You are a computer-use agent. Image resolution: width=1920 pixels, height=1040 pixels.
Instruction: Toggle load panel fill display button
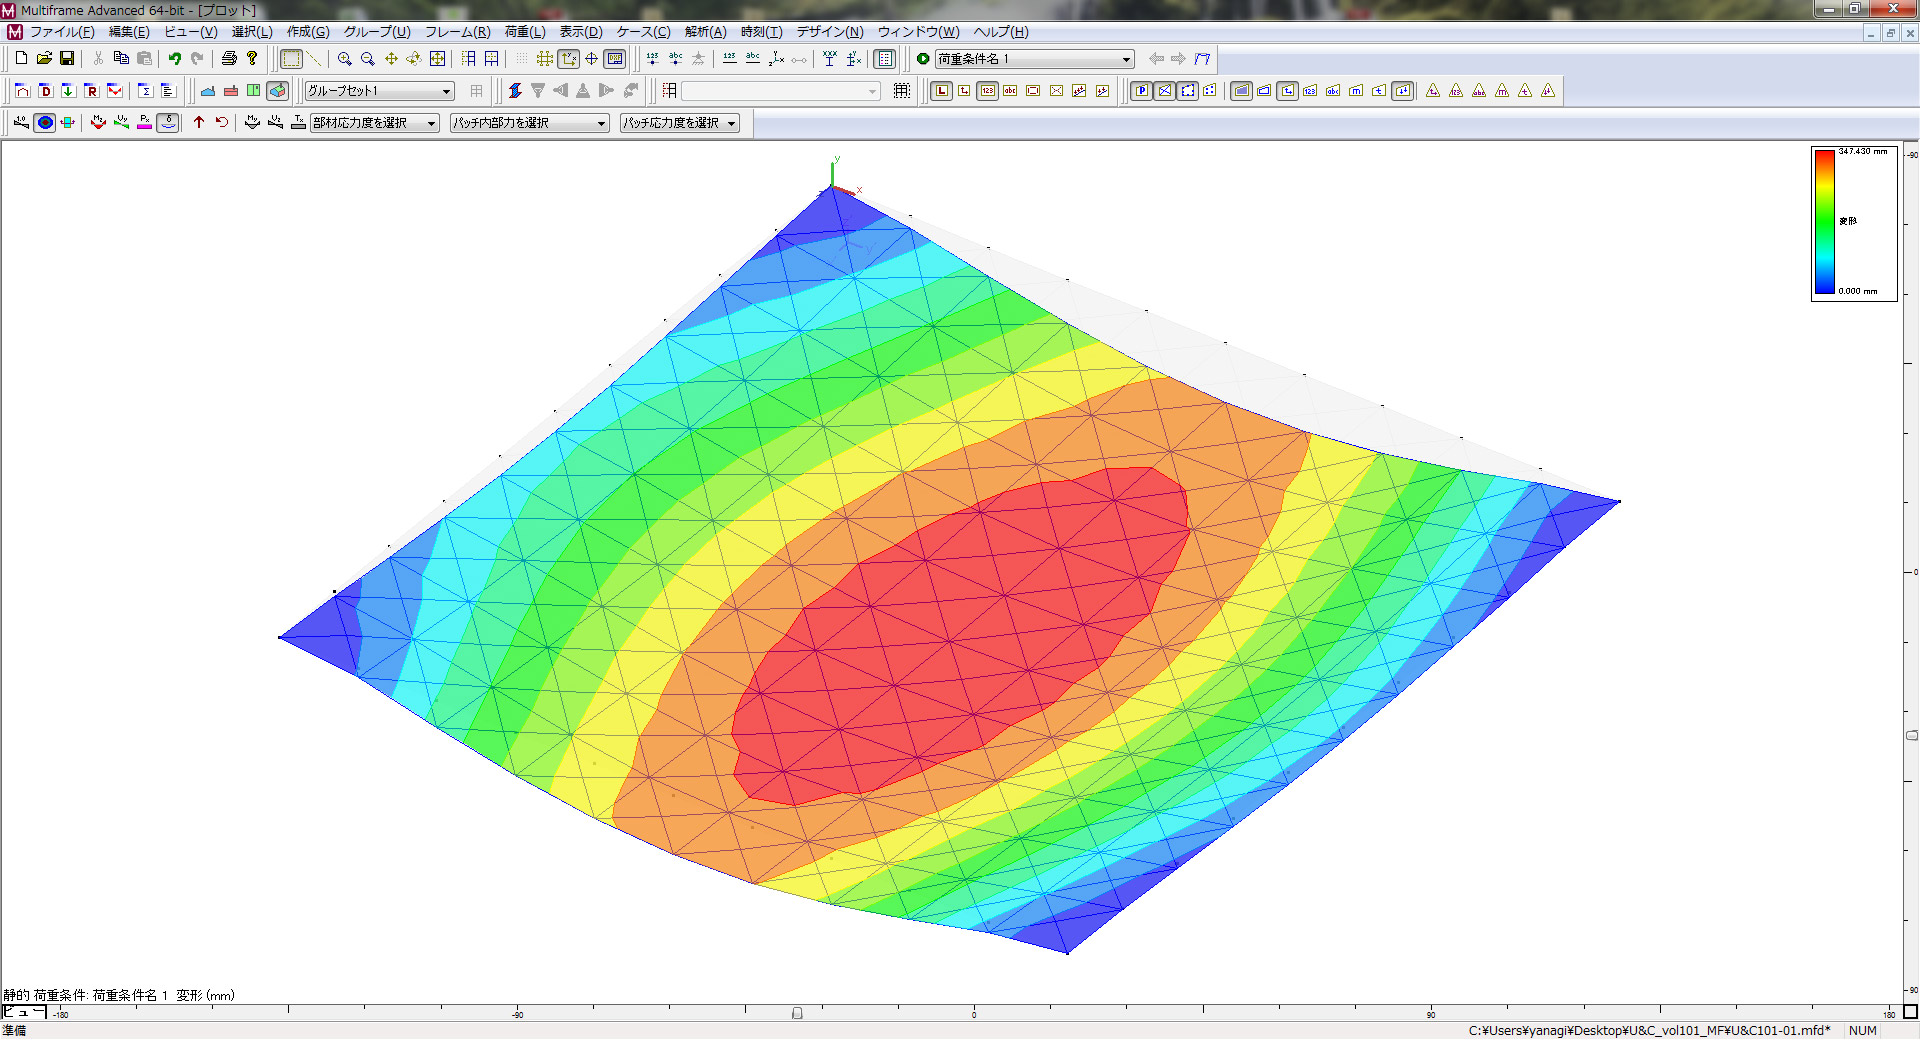coord(1241,91)
